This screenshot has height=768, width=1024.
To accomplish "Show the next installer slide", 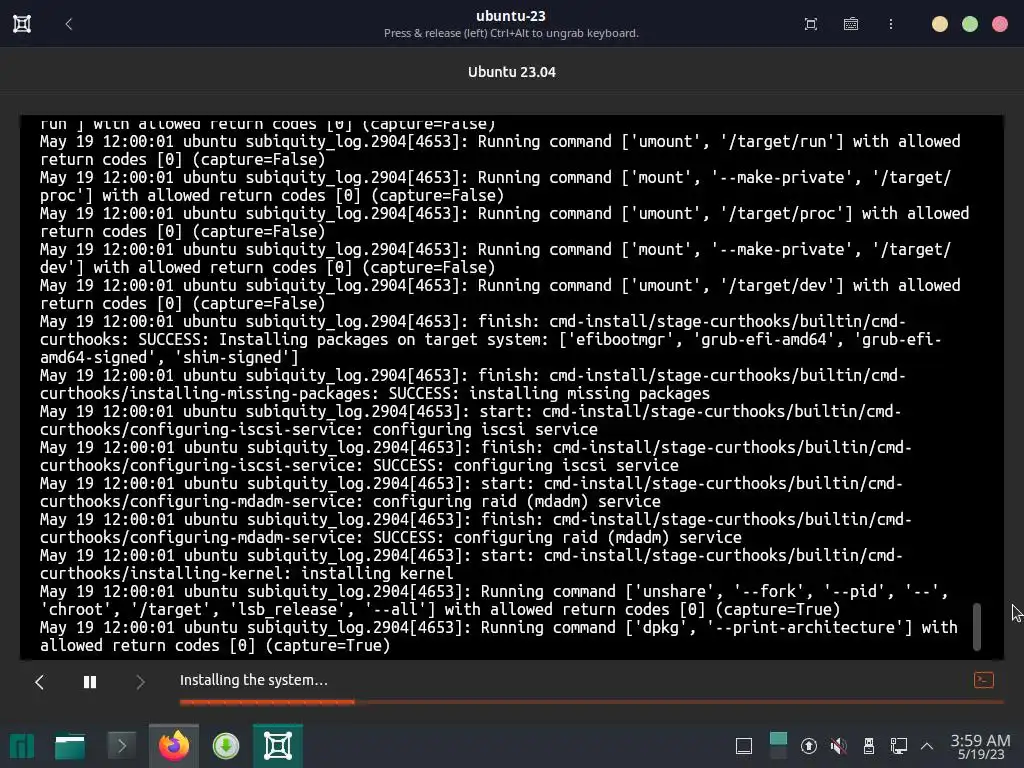I will pyautogui.click(x=140, y=682).
